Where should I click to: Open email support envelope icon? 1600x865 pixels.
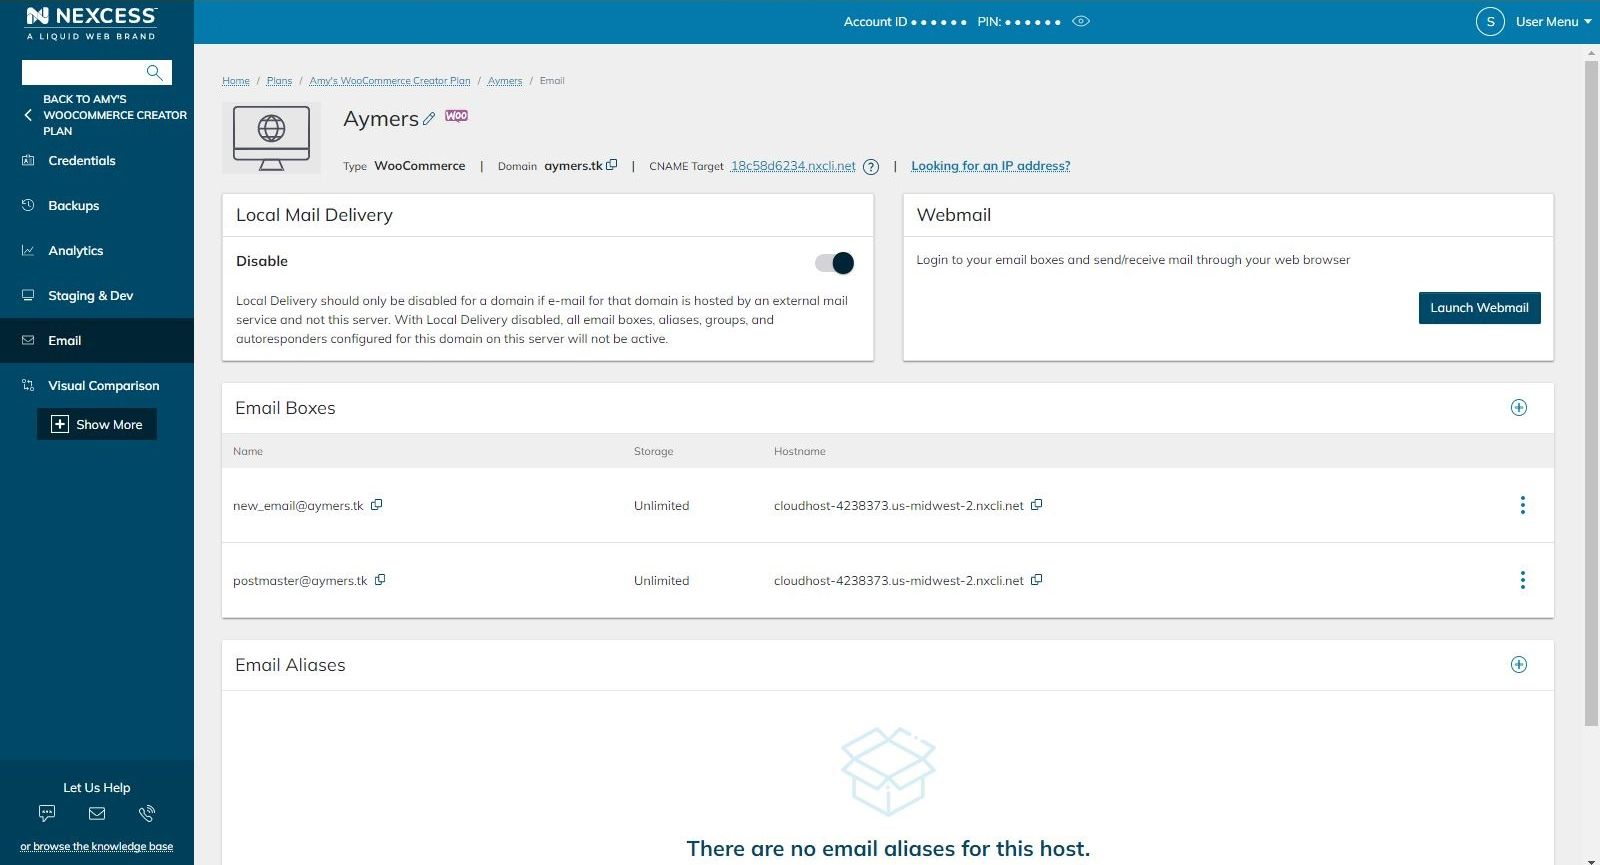pos(97,813)
